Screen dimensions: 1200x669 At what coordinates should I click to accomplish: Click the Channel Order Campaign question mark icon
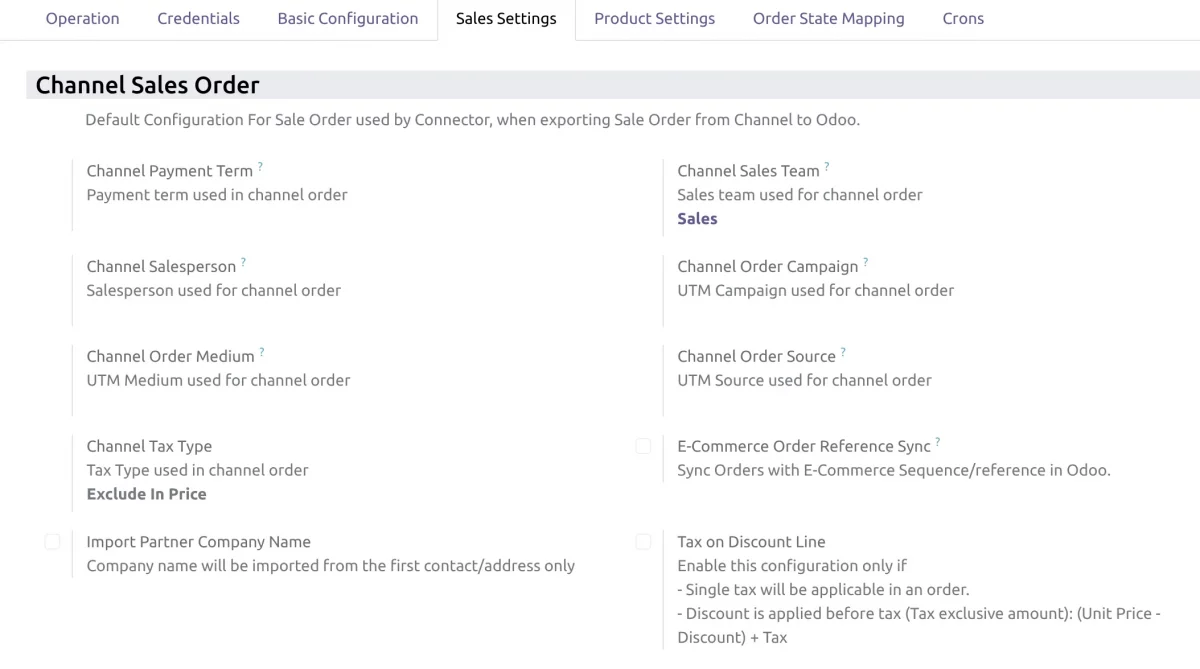point(866,261)
